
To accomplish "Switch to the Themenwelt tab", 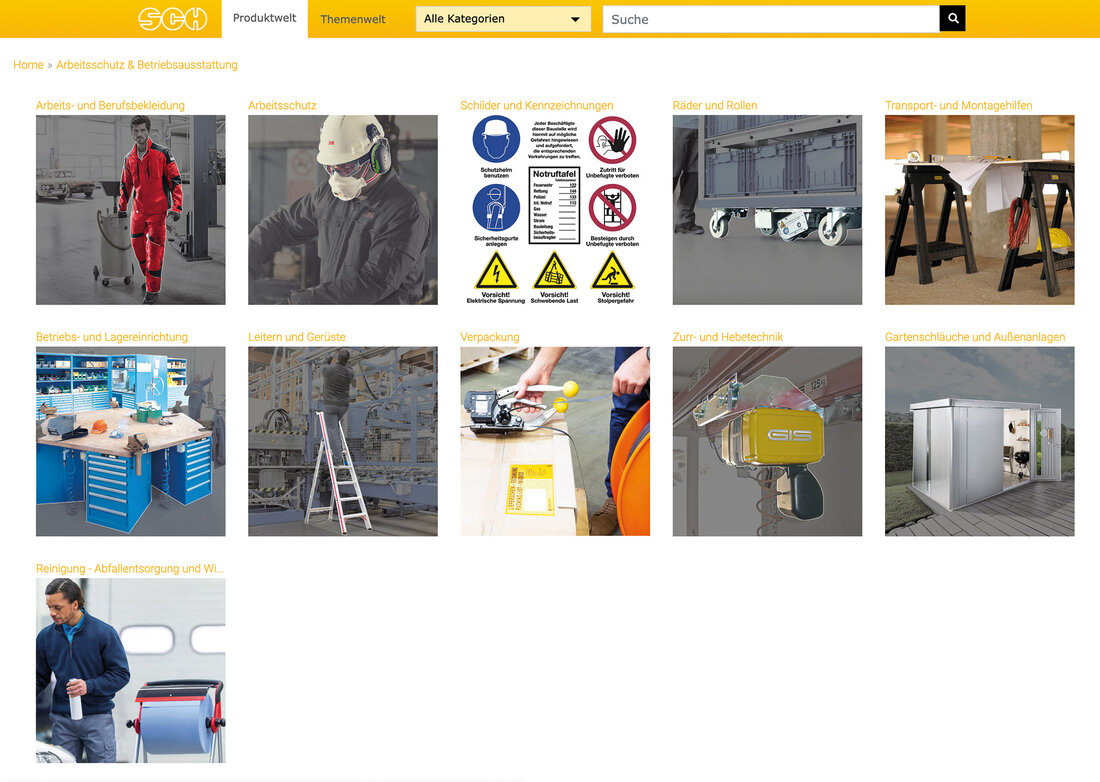I will pyautogui.click(x=353, y=20).
